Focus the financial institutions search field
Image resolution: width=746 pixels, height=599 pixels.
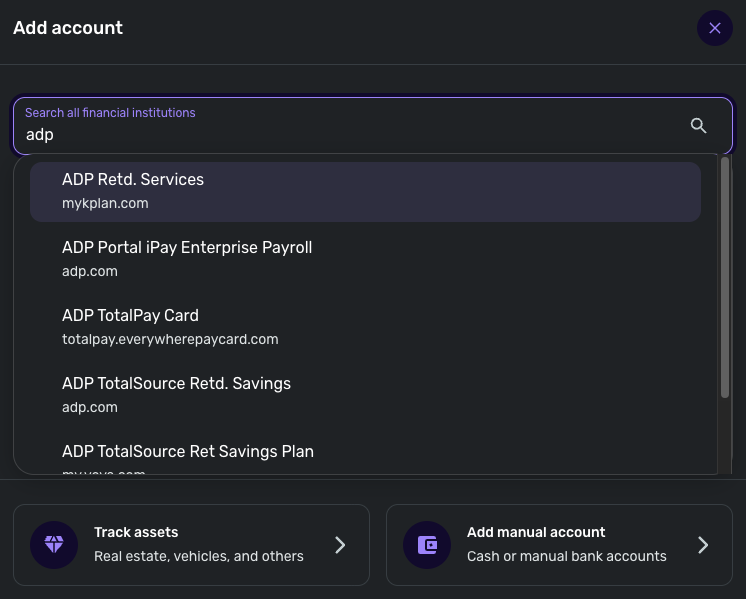350,134
